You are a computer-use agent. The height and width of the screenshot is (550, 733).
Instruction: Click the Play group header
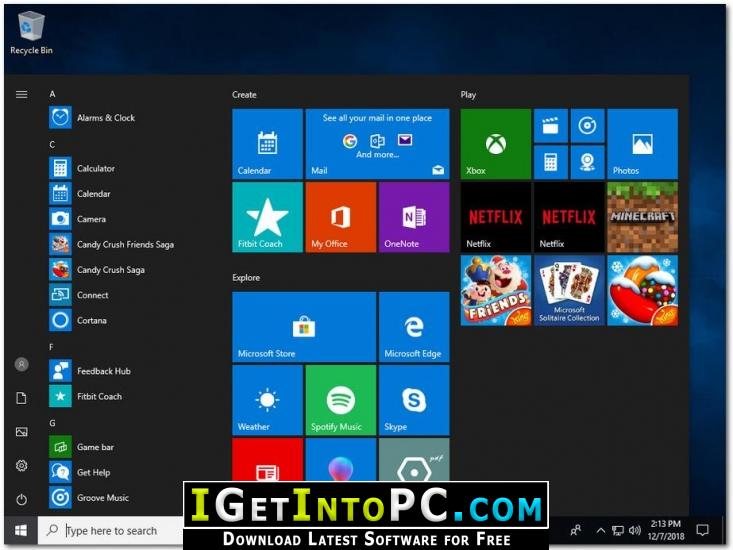tap(468, 95)
